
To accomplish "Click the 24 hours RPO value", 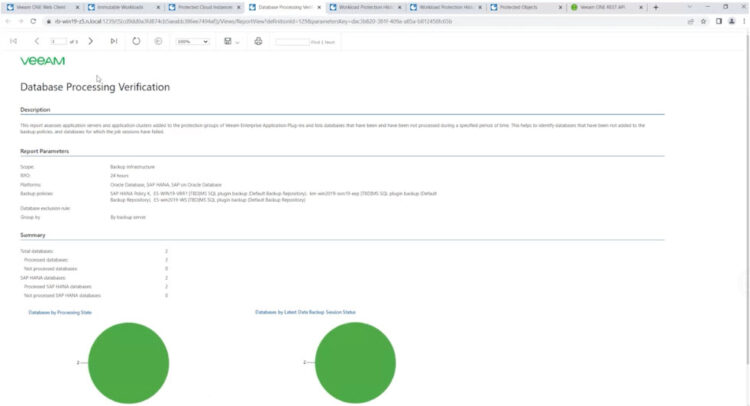I will (119, 176).
